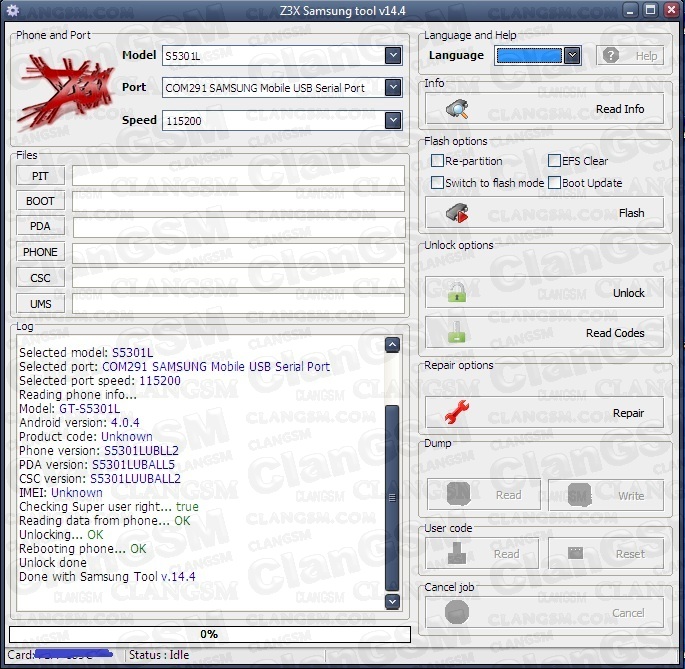
Task: Click the 0% progress bar
Action: click(x=210, y=634)
